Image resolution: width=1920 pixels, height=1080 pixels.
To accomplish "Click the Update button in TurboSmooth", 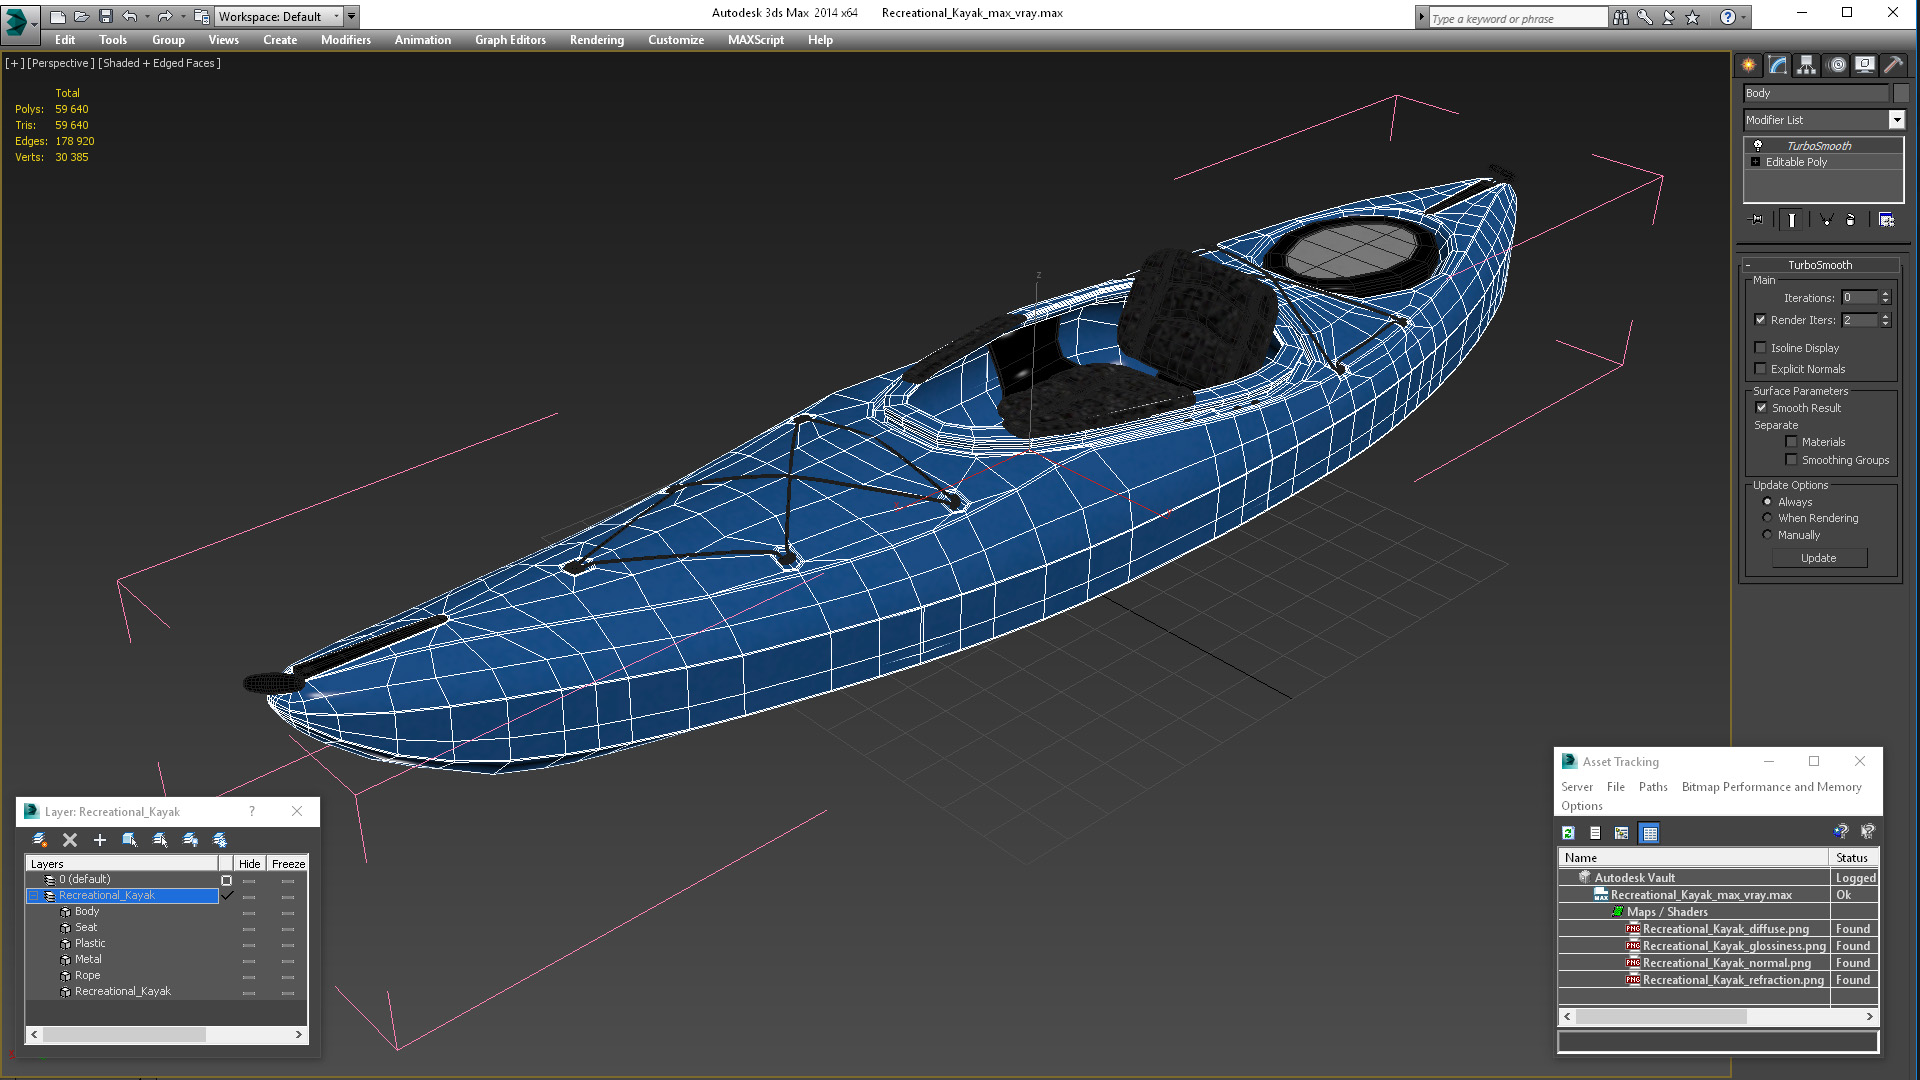I will point(1817,556).
